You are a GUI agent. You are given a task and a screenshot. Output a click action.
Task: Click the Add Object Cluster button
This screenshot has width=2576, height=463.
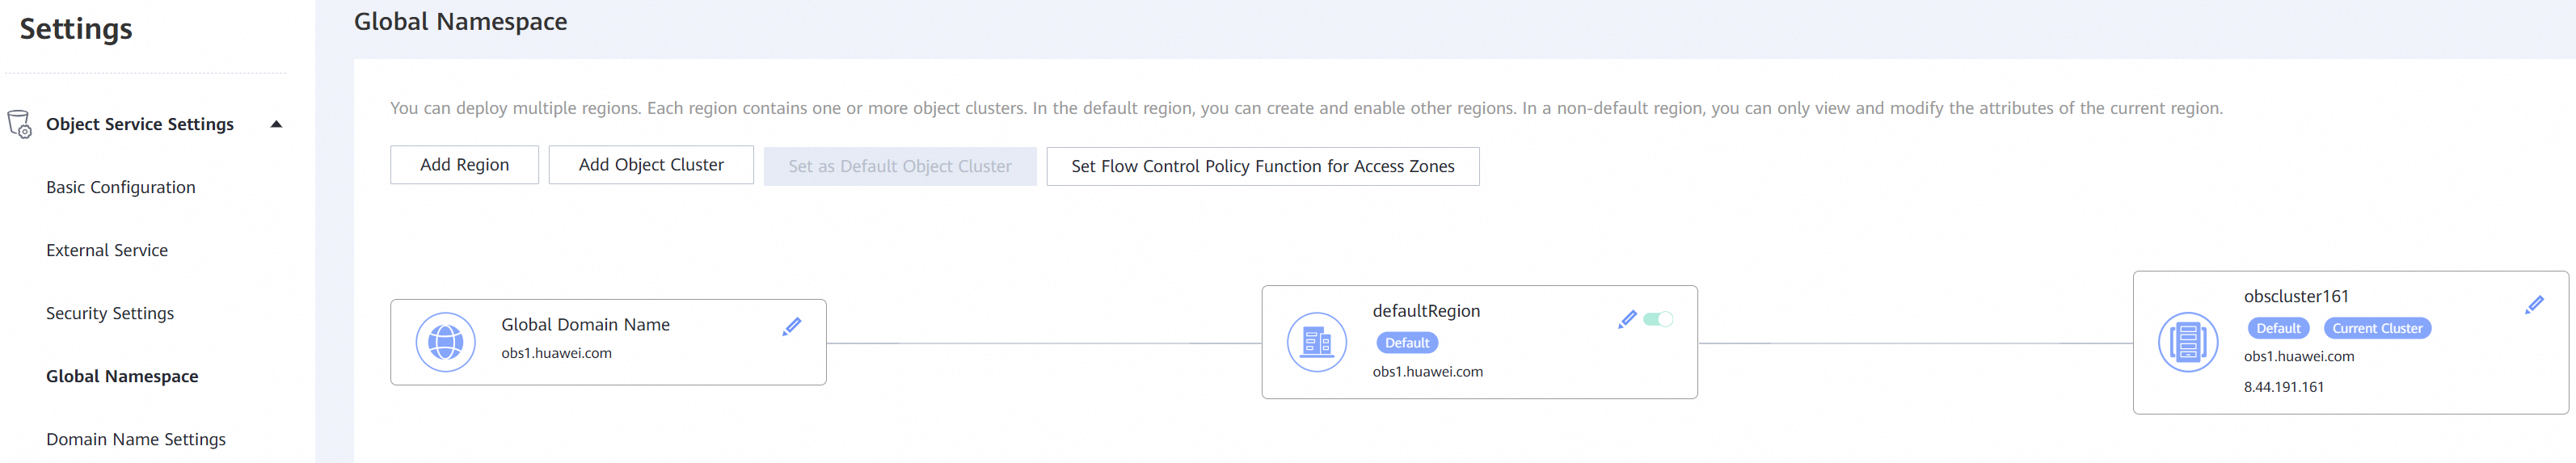coord(651,165)
